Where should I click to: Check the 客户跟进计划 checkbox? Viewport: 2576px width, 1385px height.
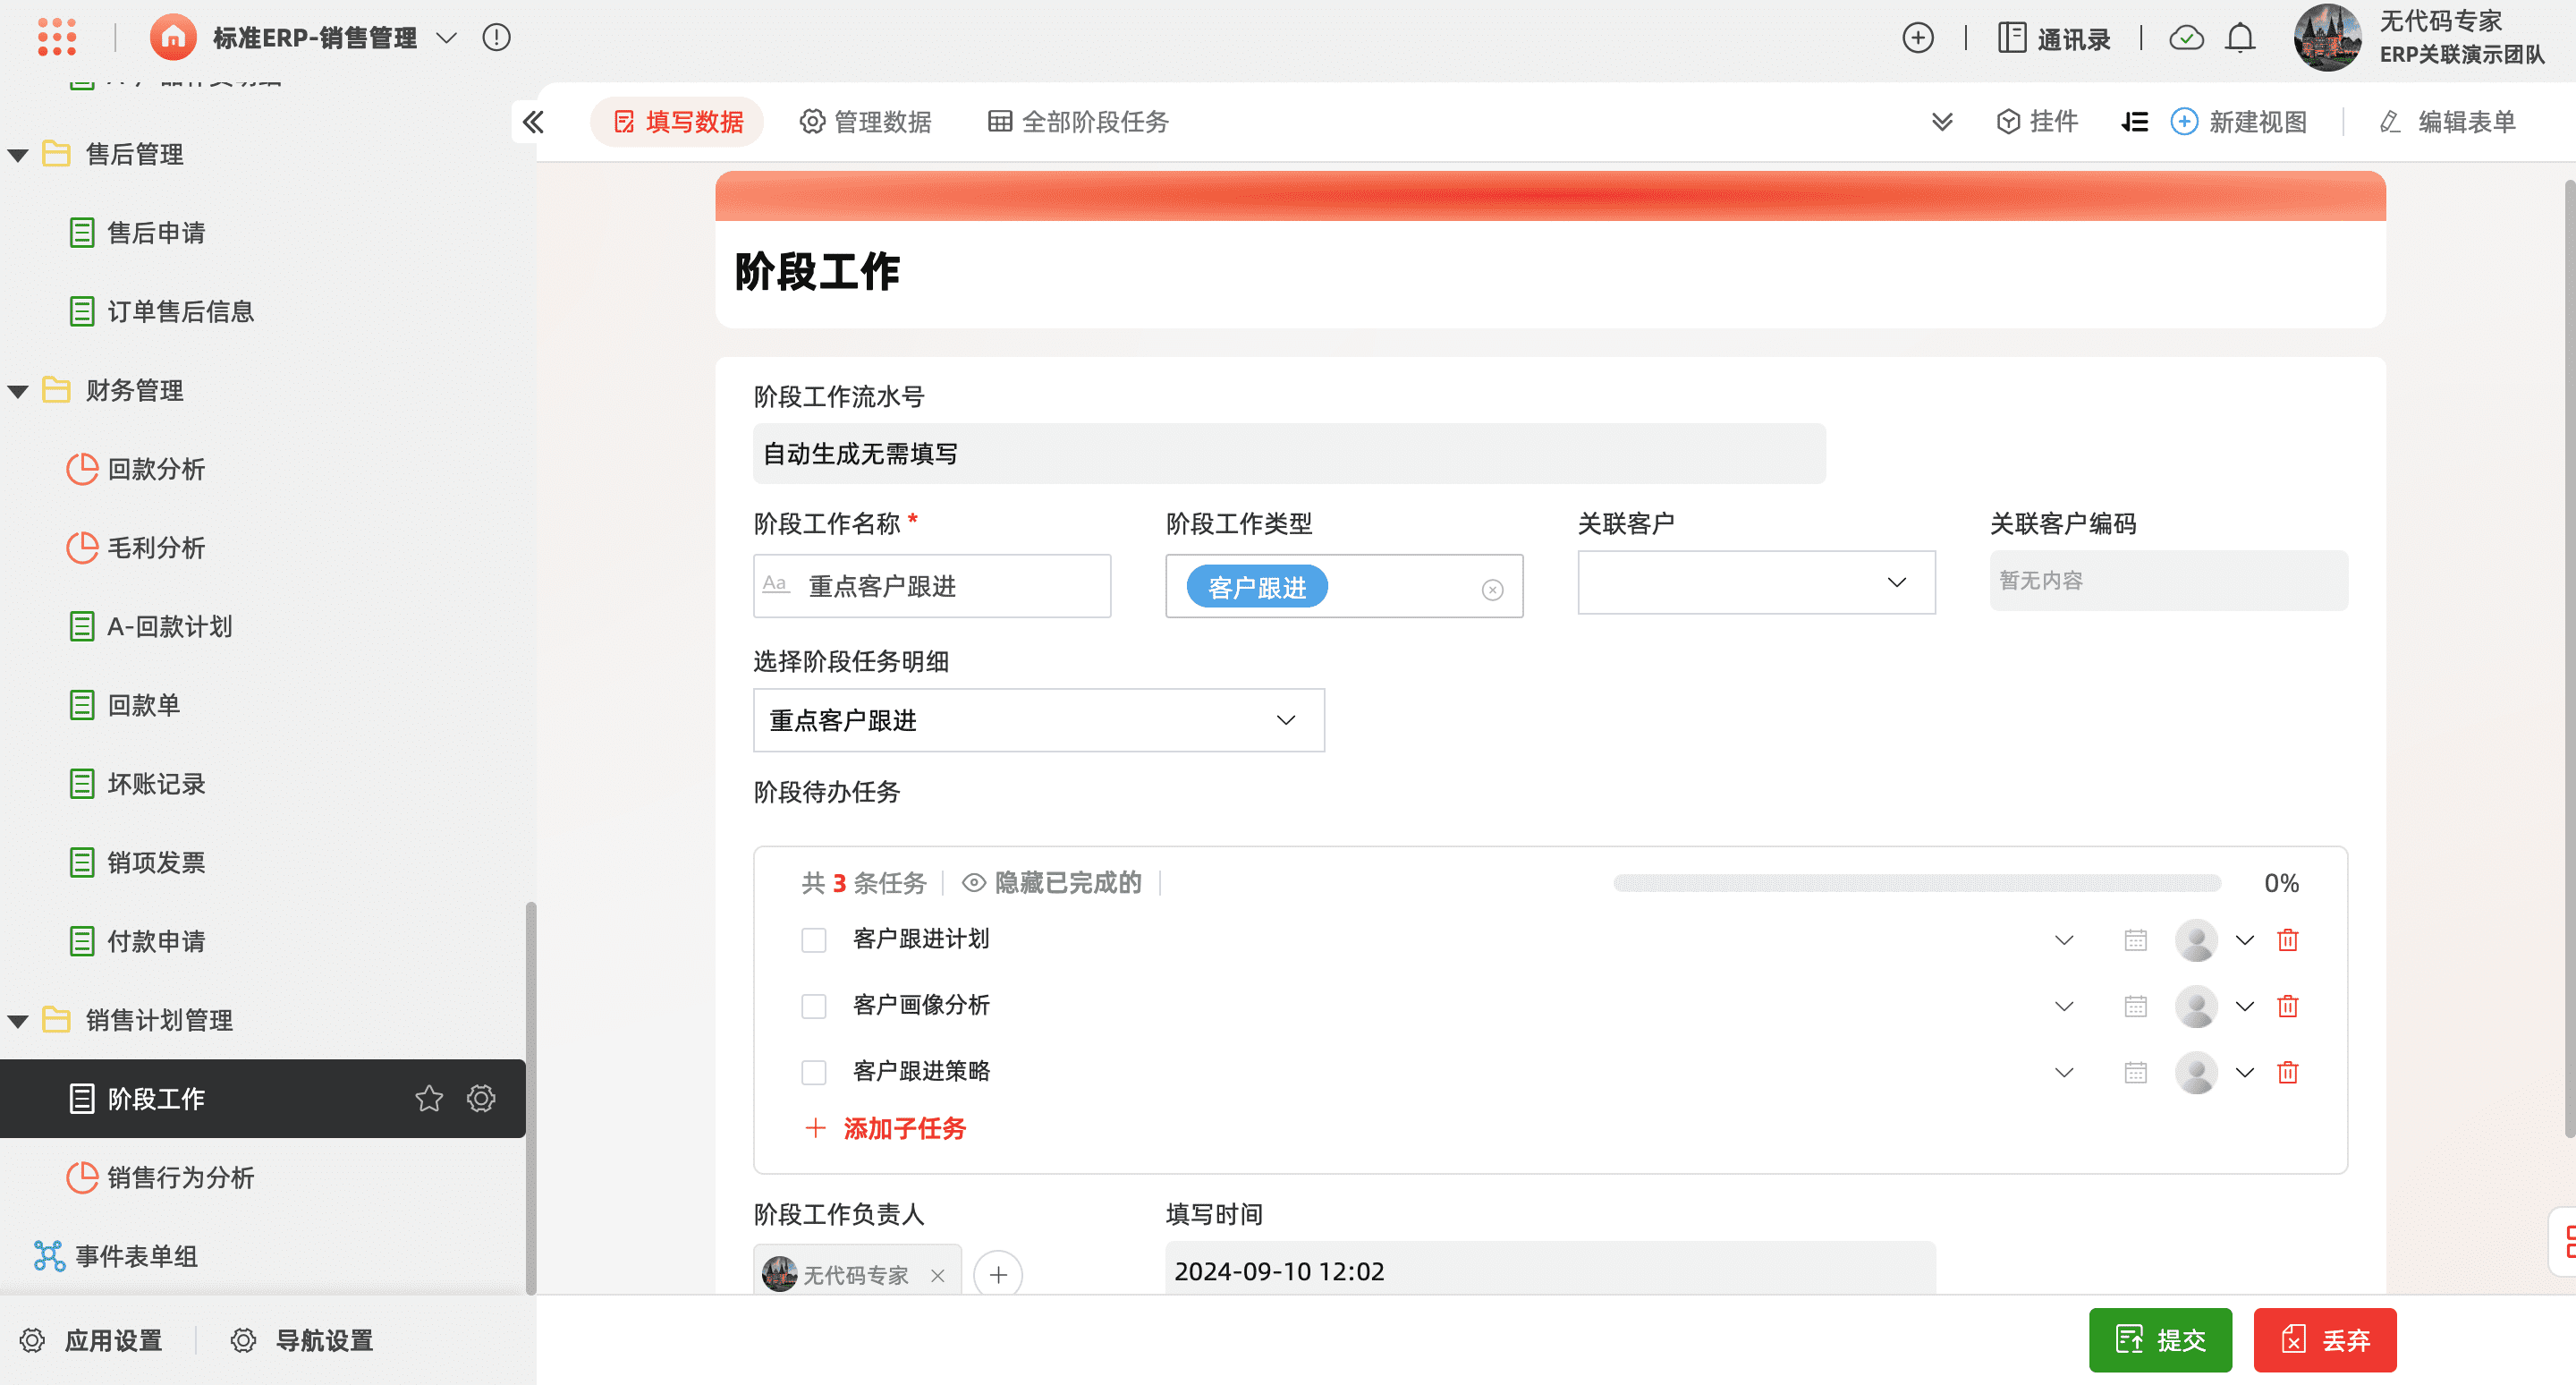click(813, 940)
